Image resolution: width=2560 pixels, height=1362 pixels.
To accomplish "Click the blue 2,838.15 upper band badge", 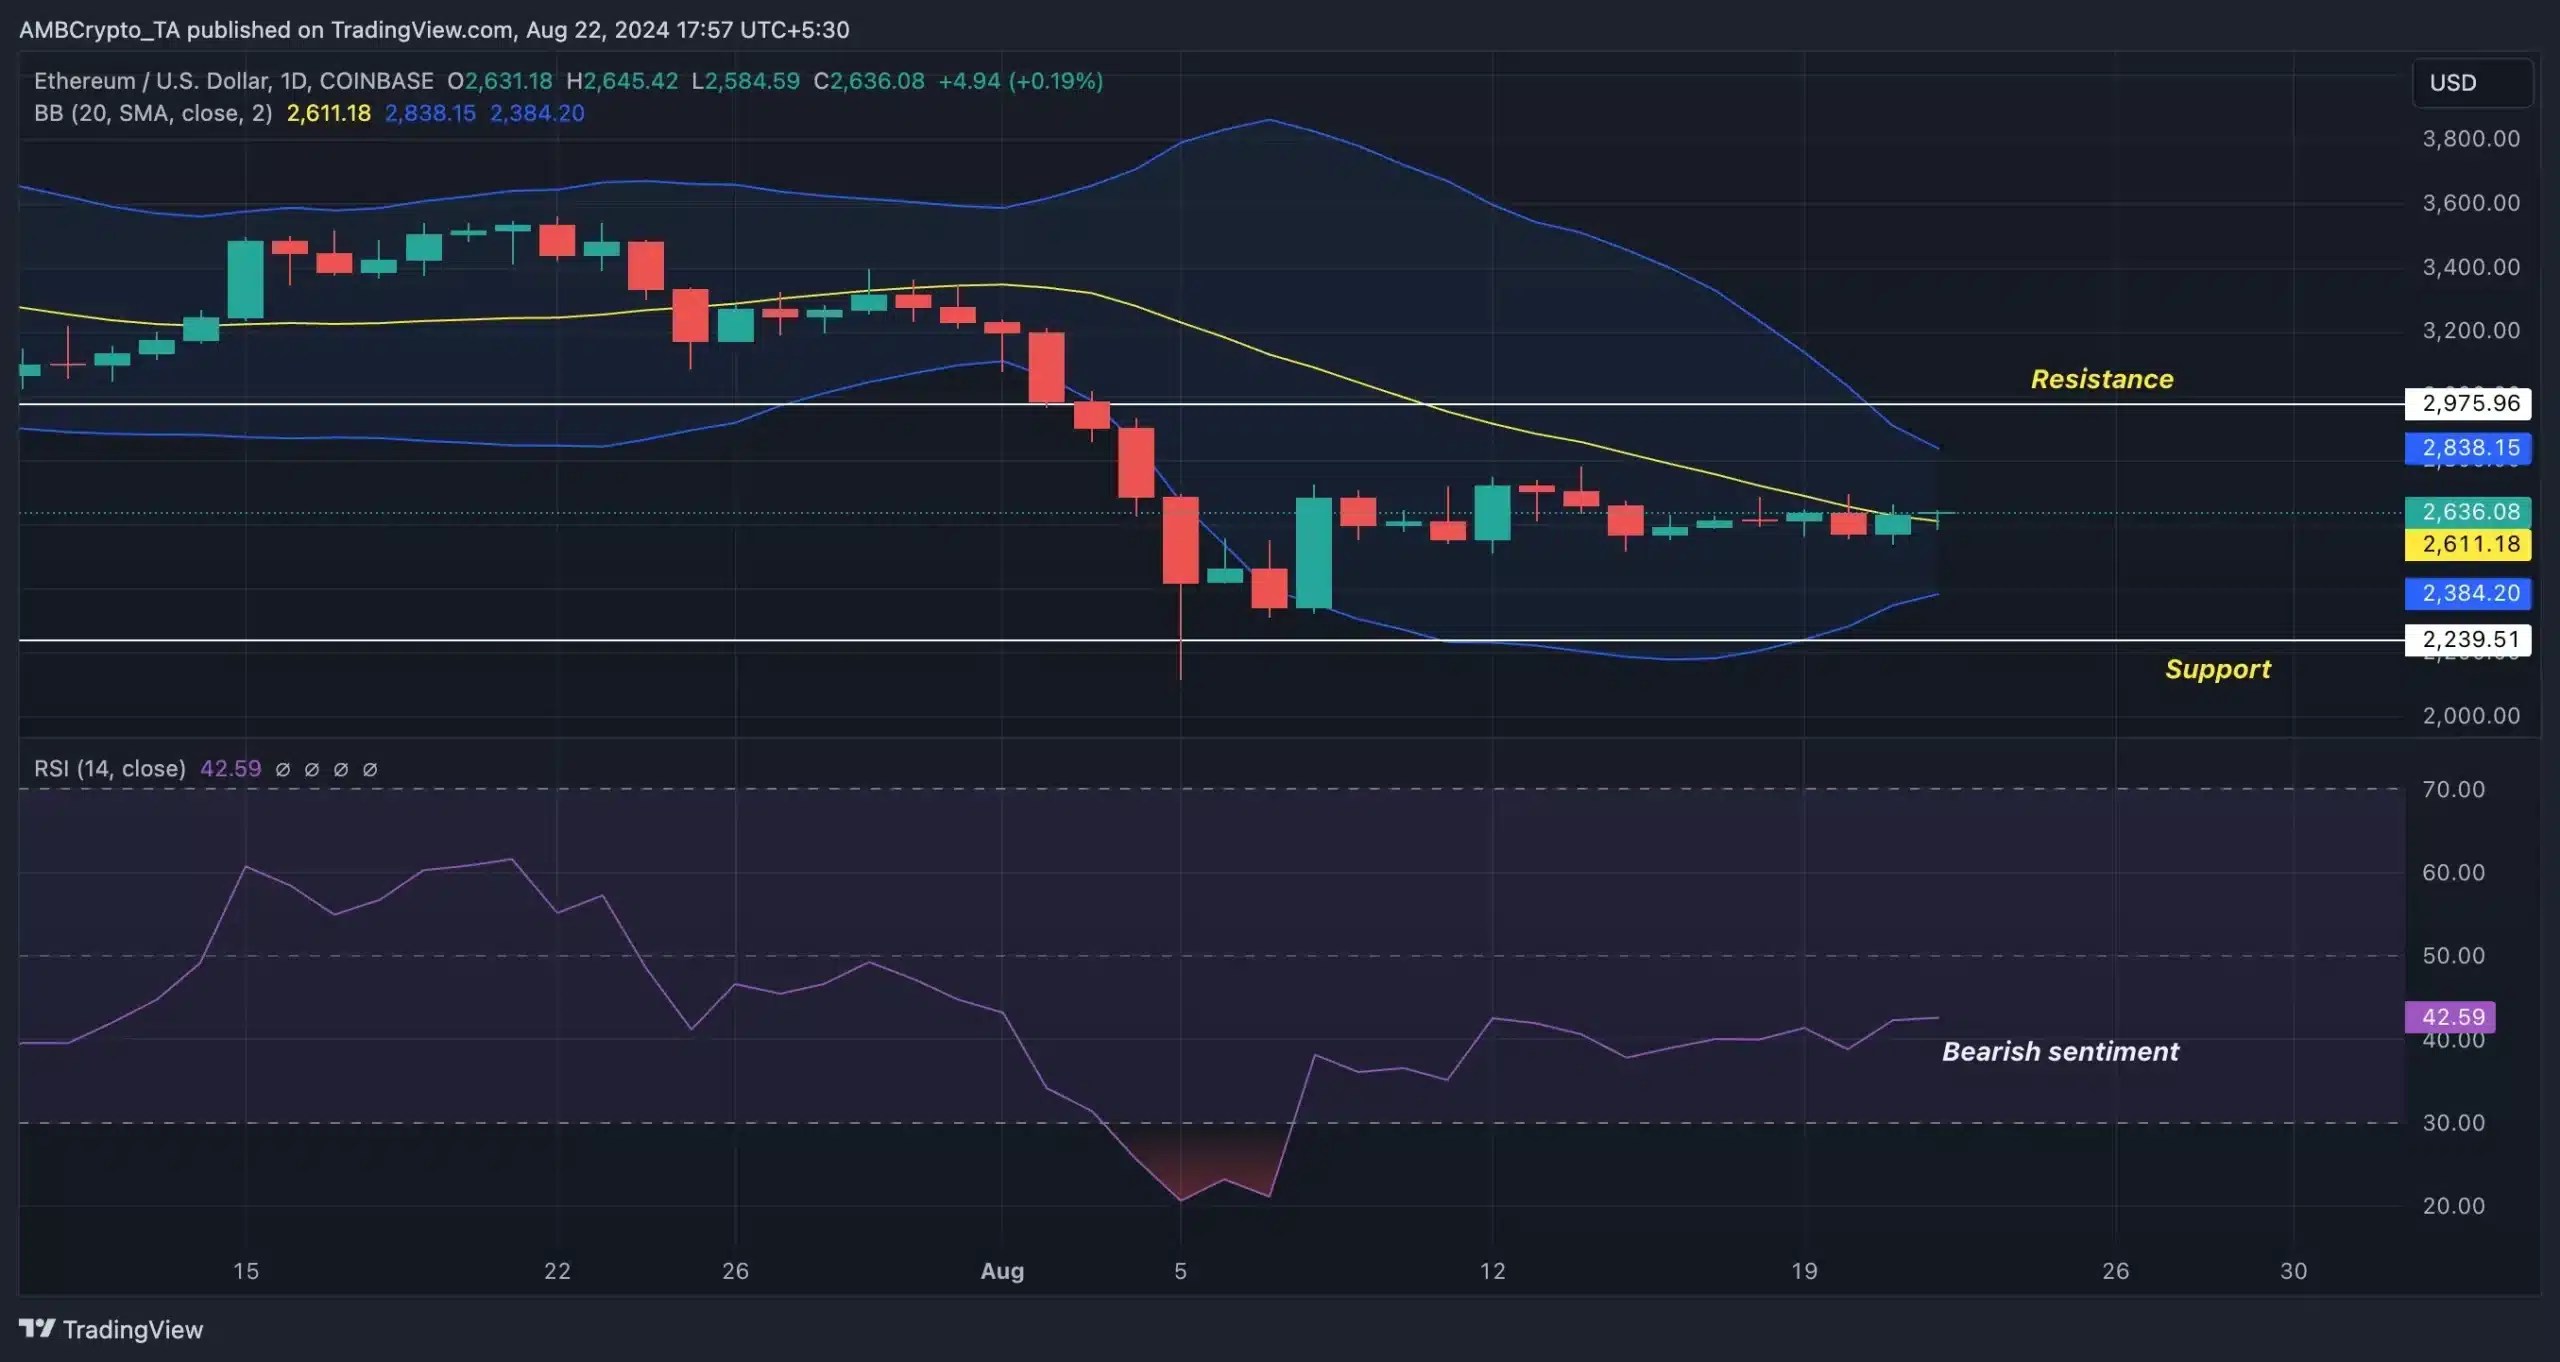I will (x=2467, y=448).
